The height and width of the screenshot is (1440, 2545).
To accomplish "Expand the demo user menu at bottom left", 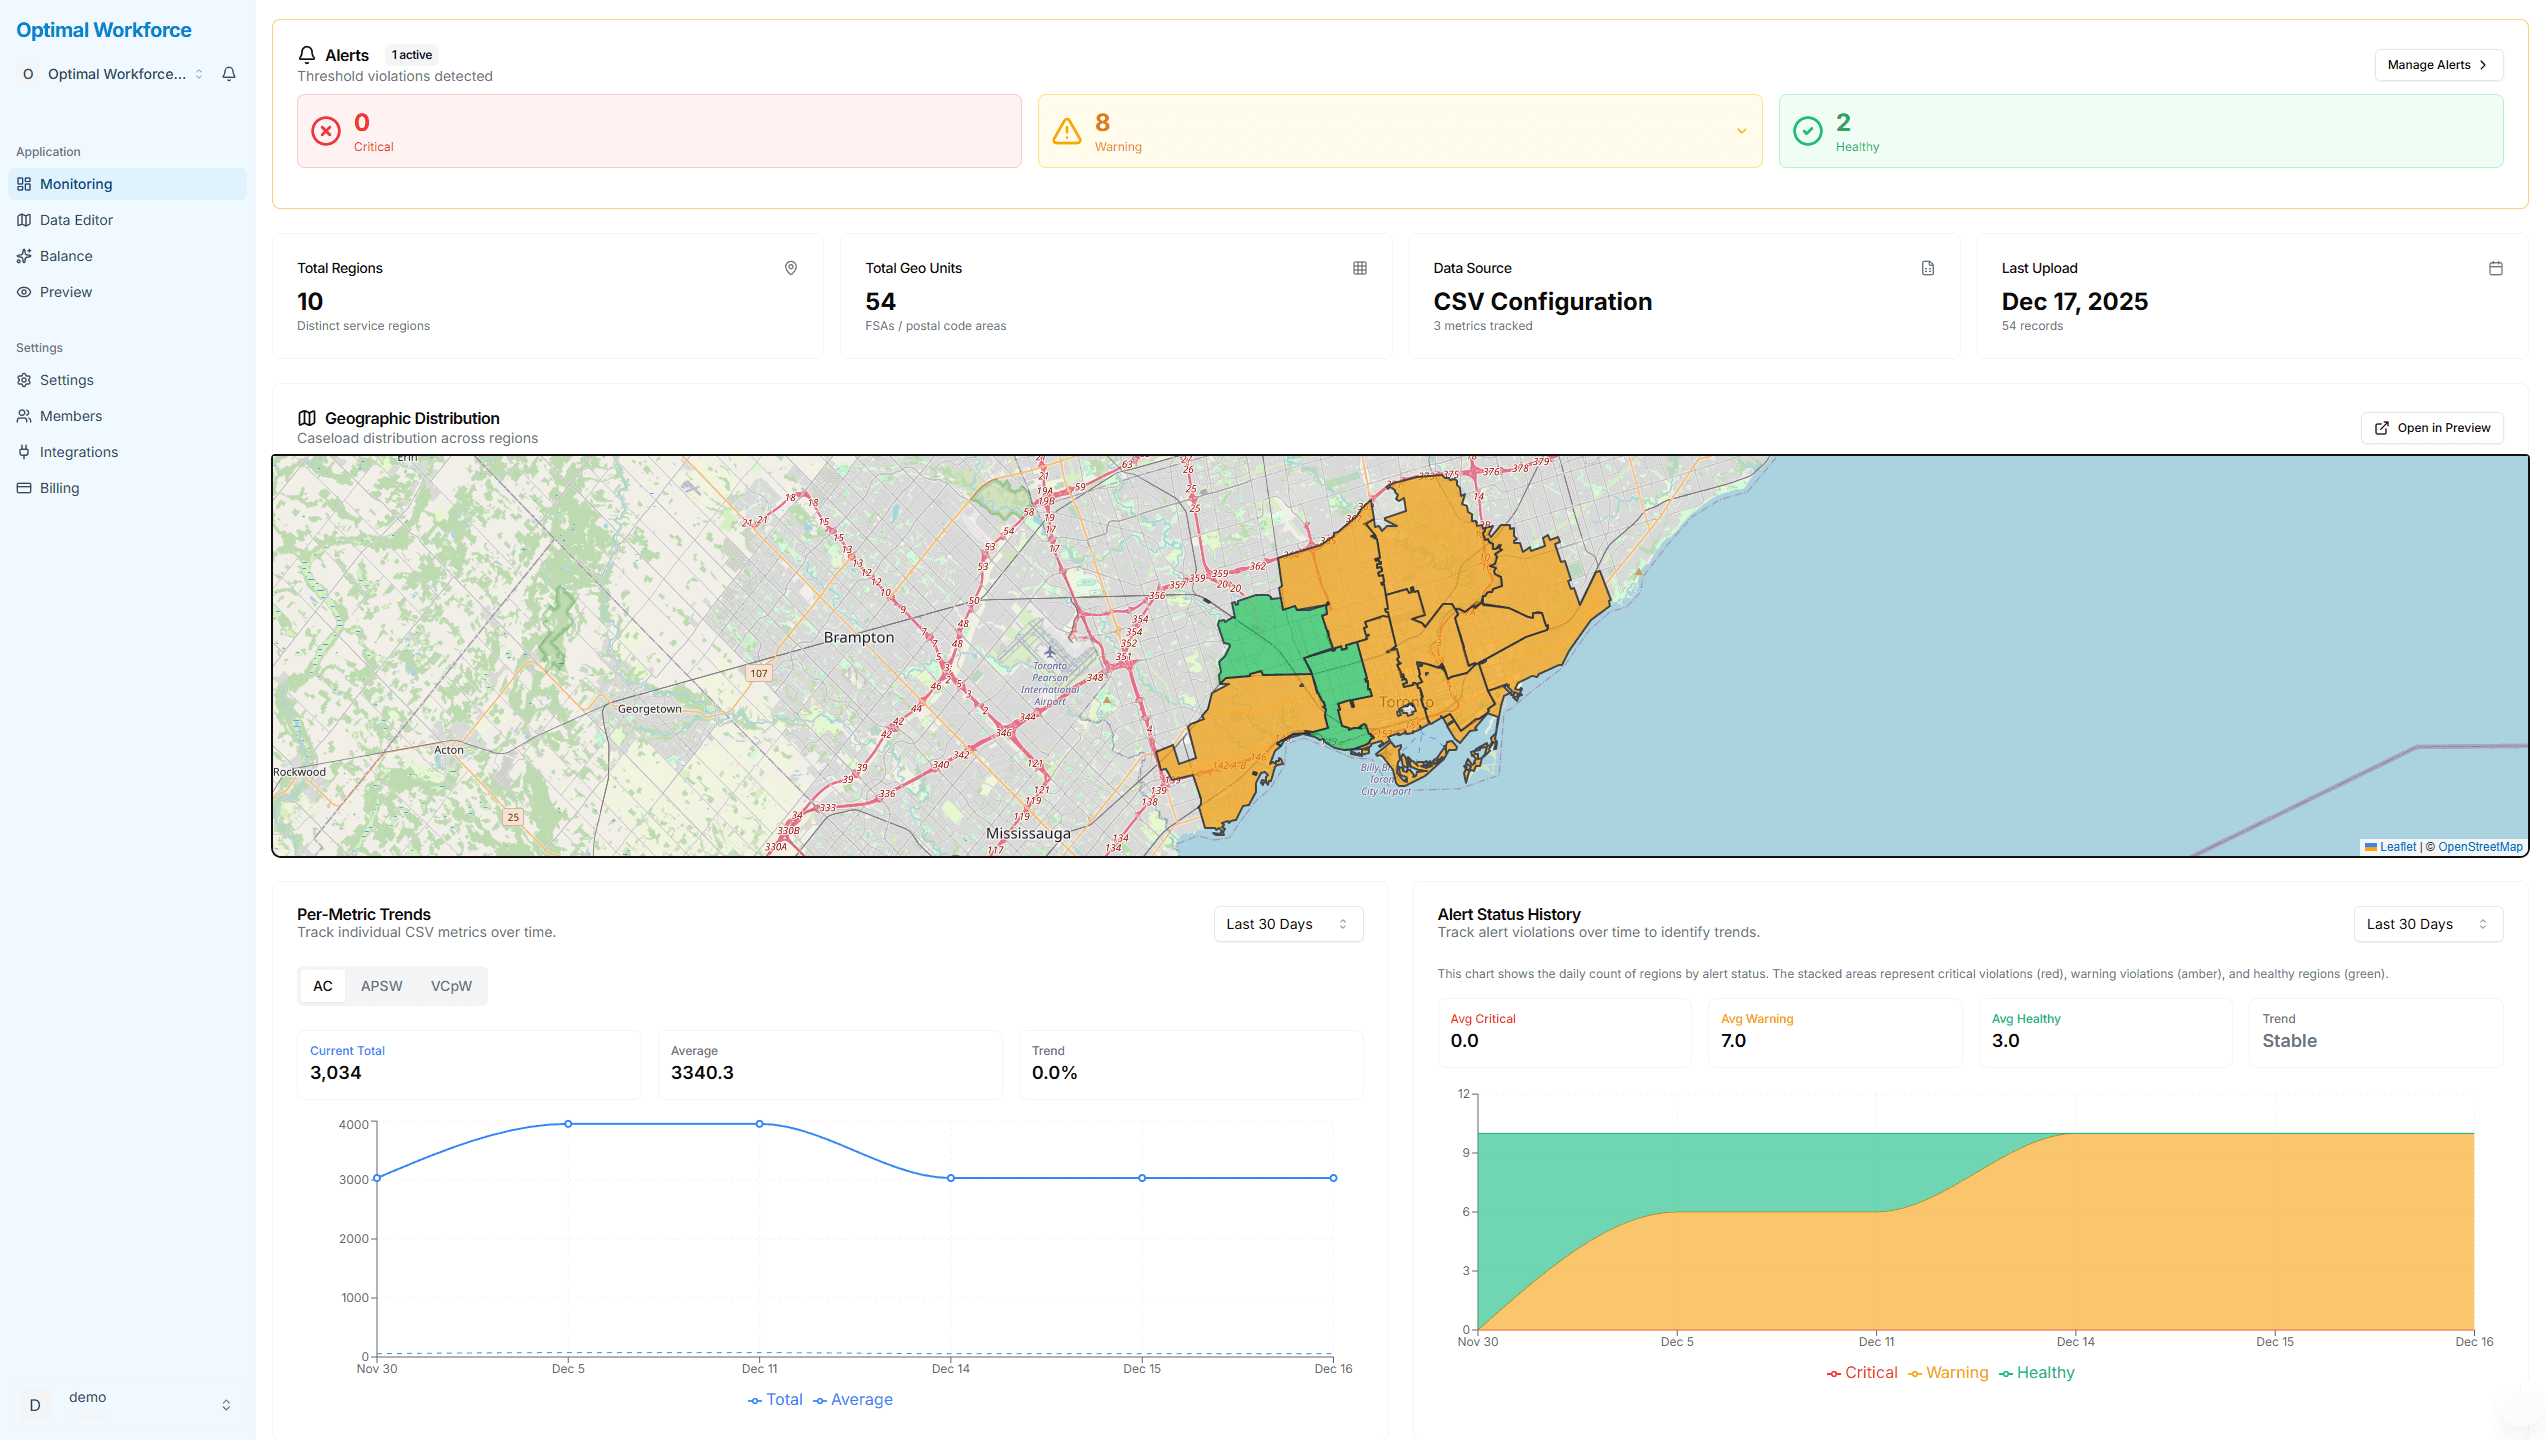I will tap(127, 1404).
